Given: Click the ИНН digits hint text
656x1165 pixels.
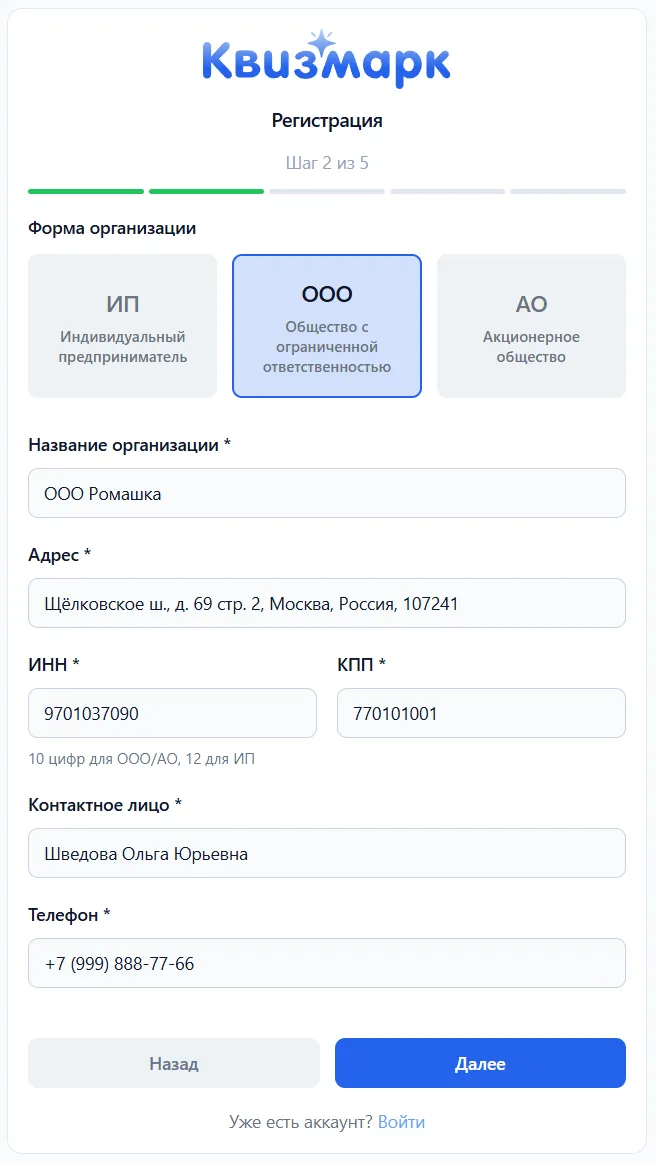Looking at the screenshot, I should point(141,759).
